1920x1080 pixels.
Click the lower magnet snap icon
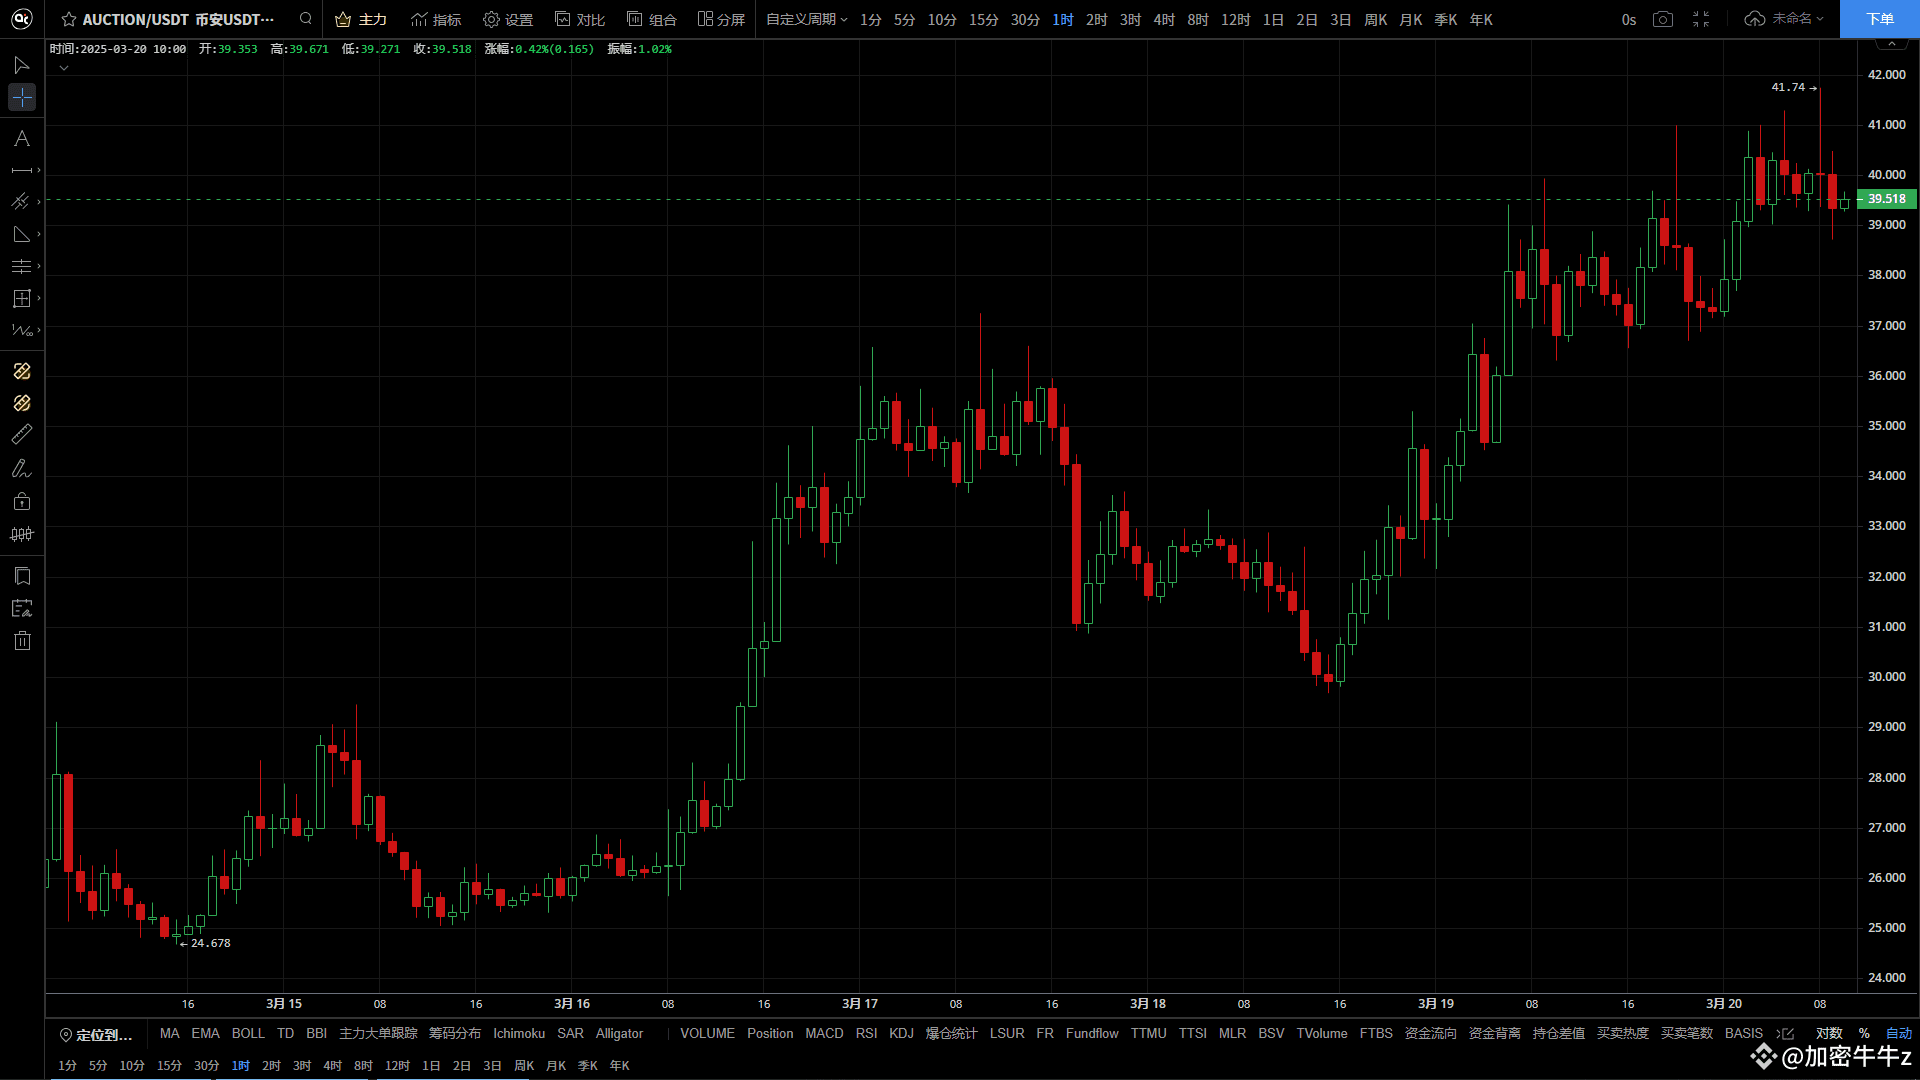point(21,403)
